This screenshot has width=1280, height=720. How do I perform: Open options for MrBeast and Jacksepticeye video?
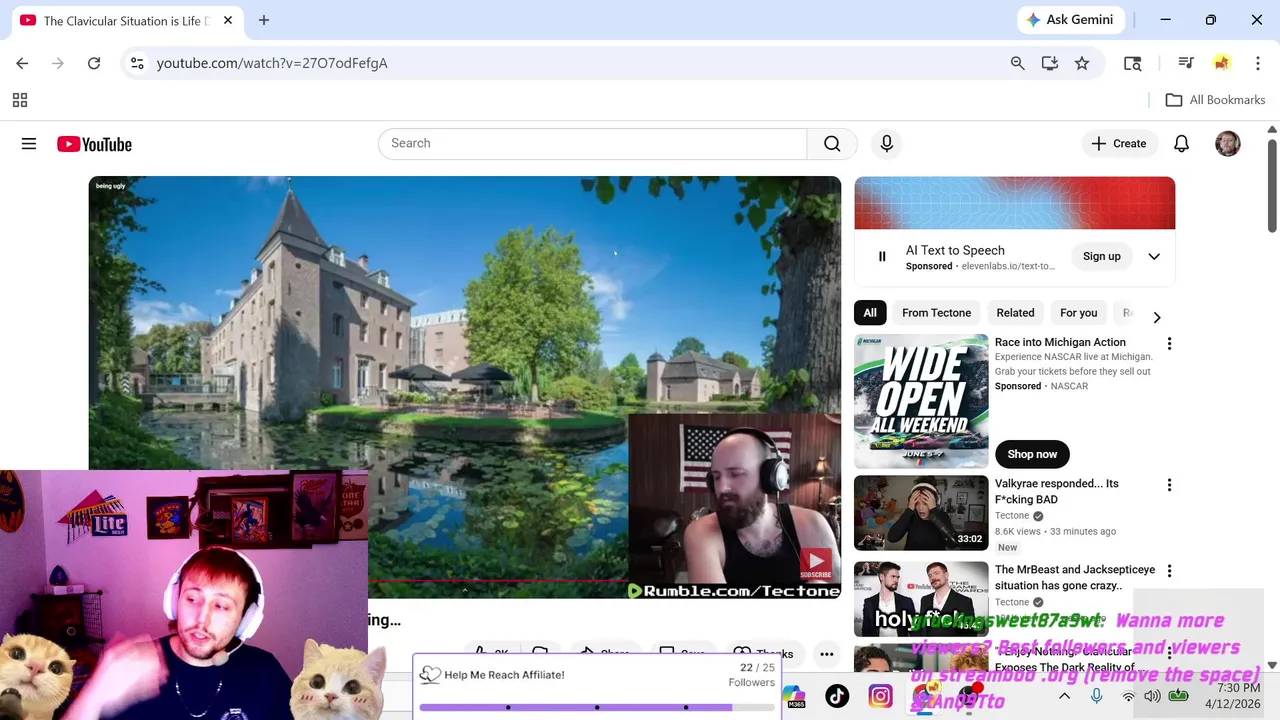1169,571
